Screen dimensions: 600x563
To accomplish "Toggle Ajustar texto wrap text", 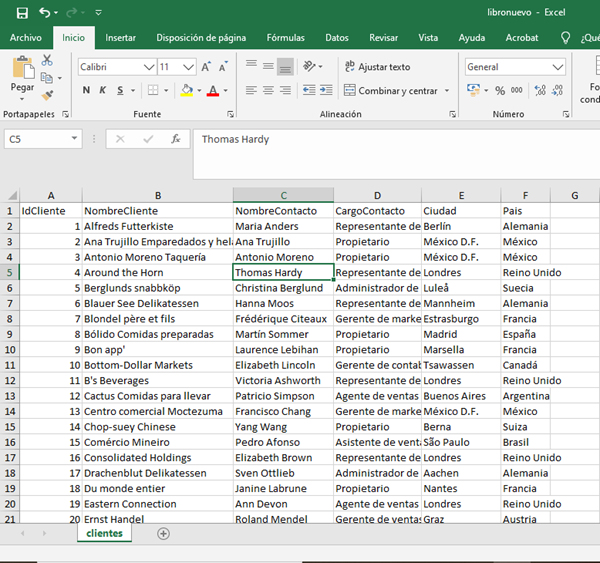I will (x=377, y=67).
